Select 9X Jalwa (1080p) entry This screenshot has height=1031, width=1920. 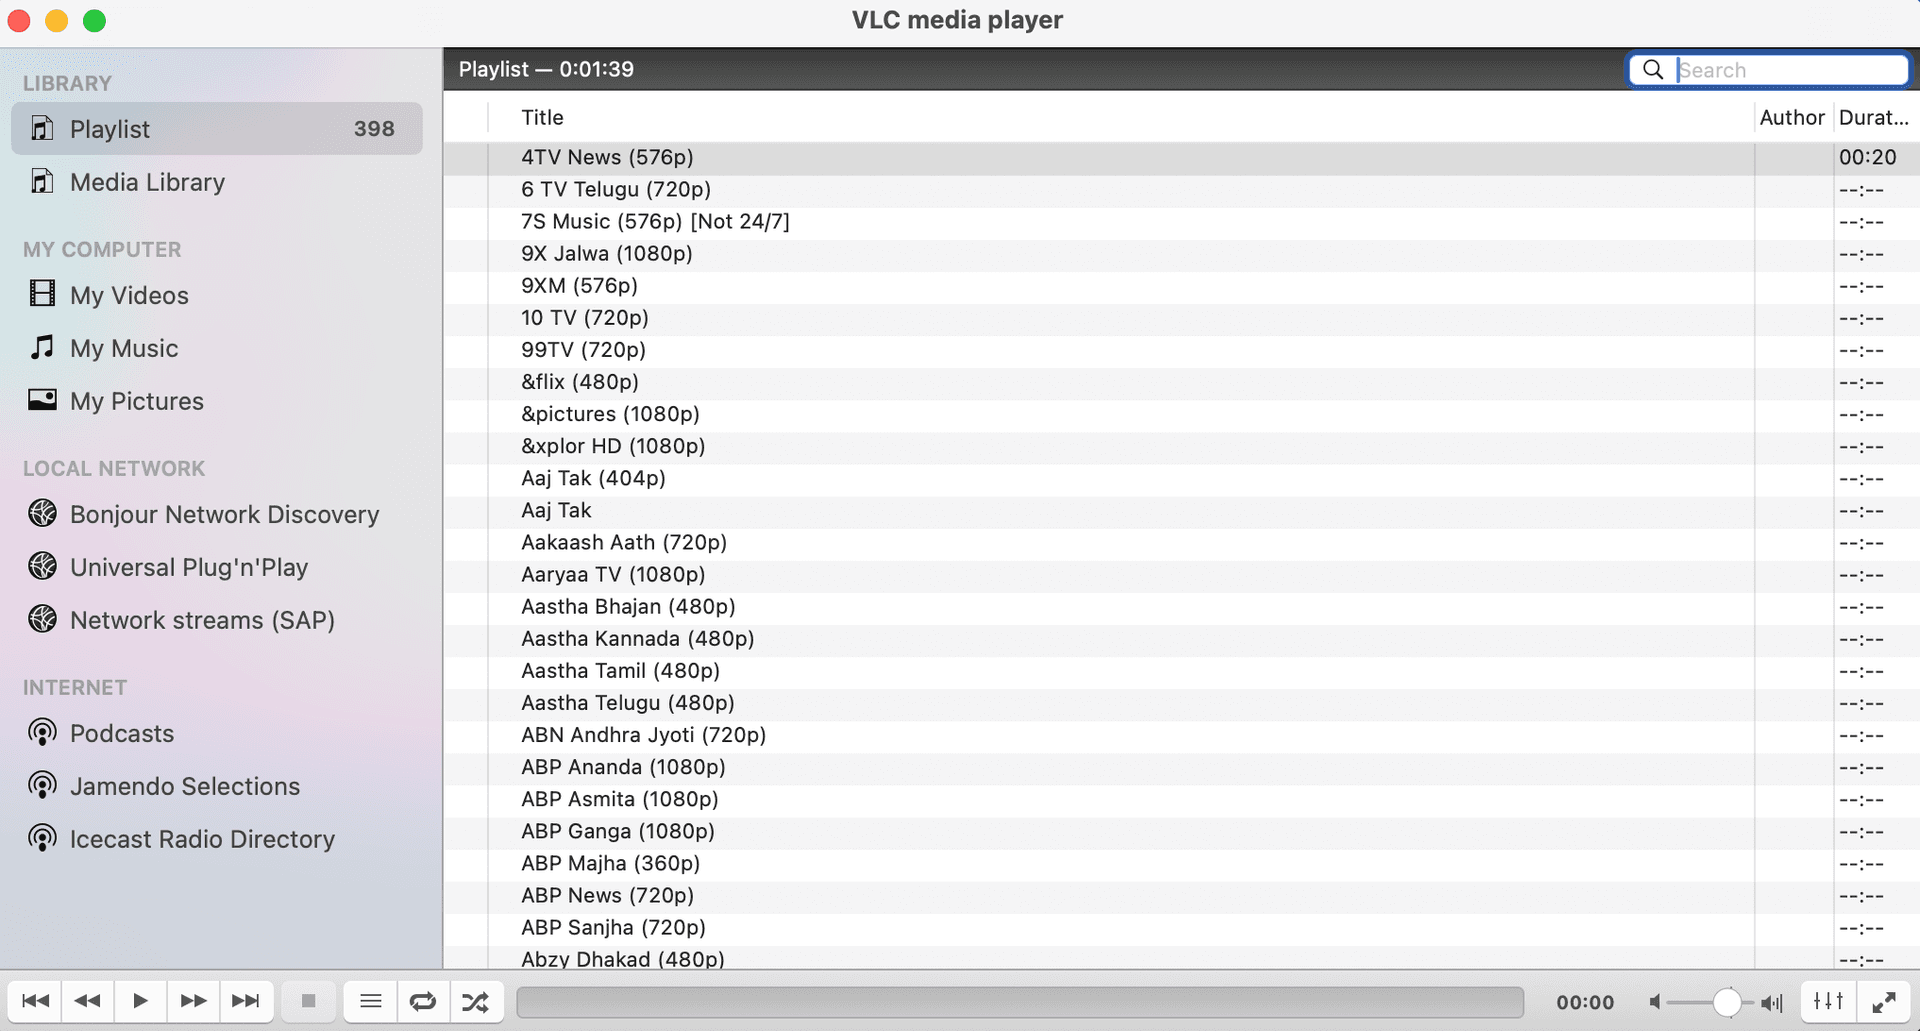(x=1181, y=254)
